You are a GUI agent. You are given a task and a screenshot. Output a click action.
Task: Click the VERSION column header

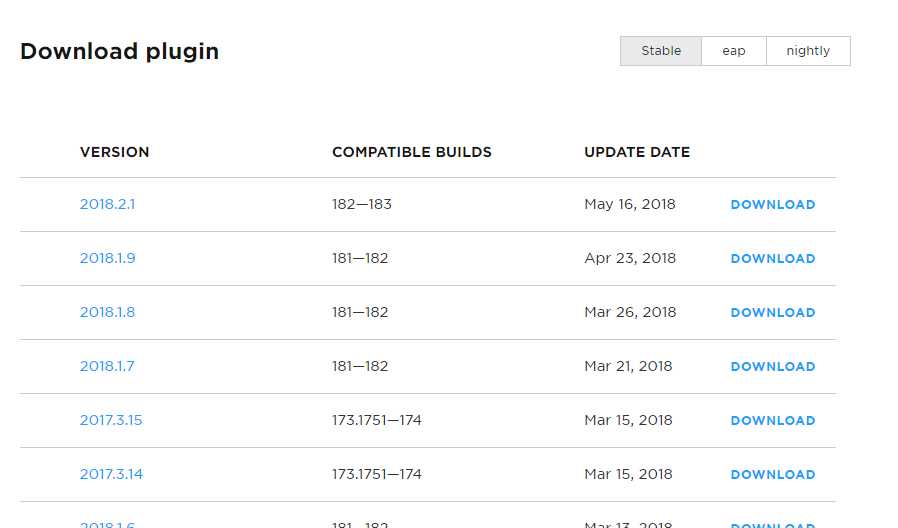click(115, 152)
